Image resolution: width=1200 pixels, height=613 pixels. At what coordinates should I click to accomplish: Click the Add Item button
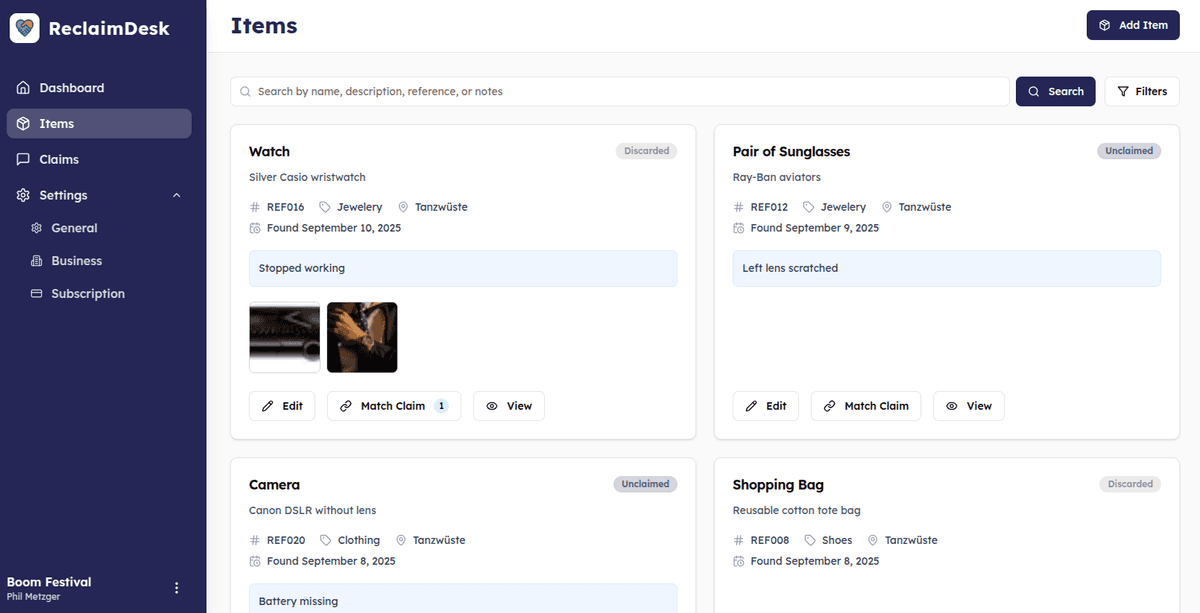pos(1133,25)
